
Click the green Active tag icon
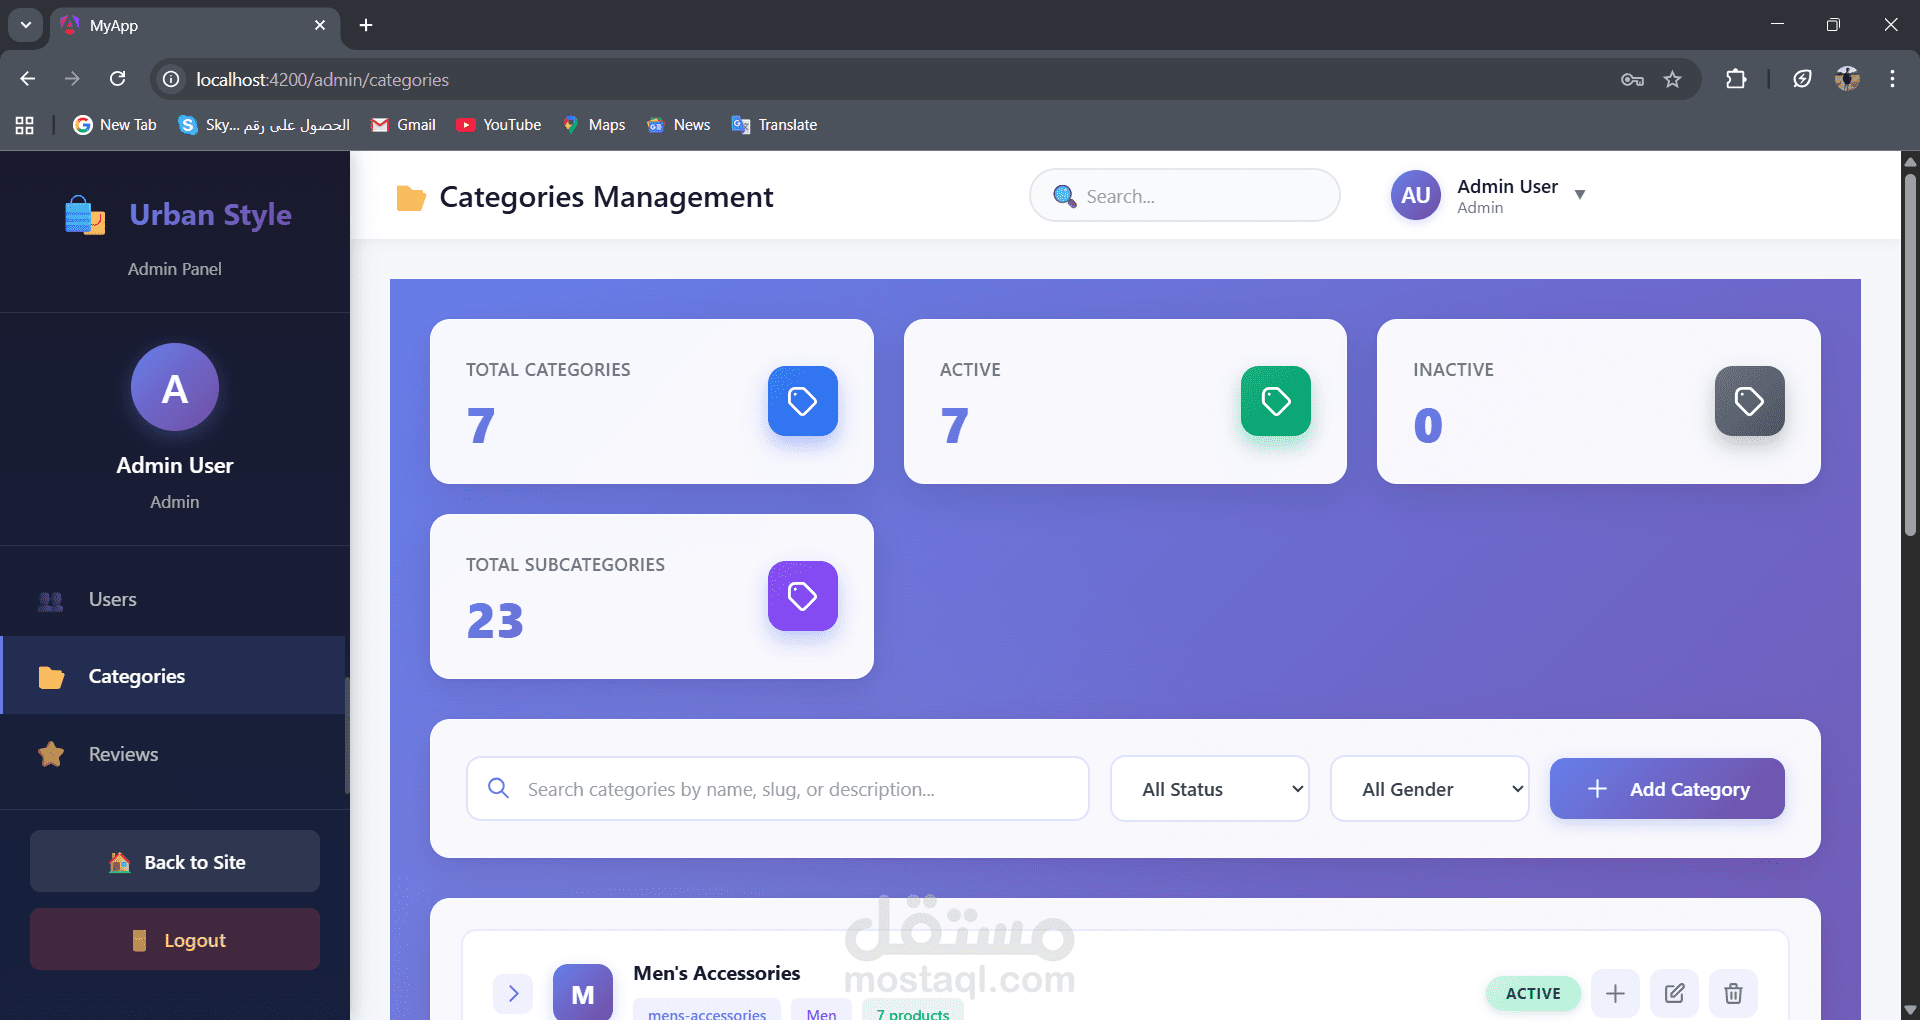coord(1276,401)
